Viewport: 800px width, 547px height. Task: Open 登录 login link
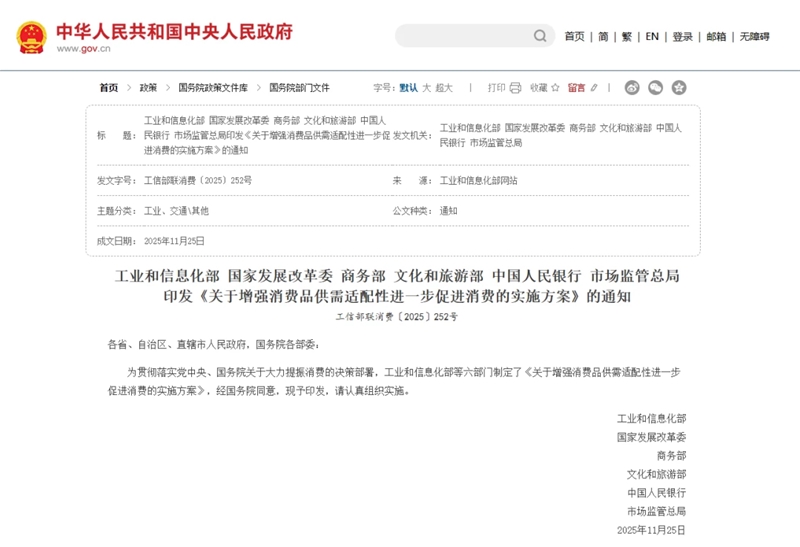[x=682, y=37]
